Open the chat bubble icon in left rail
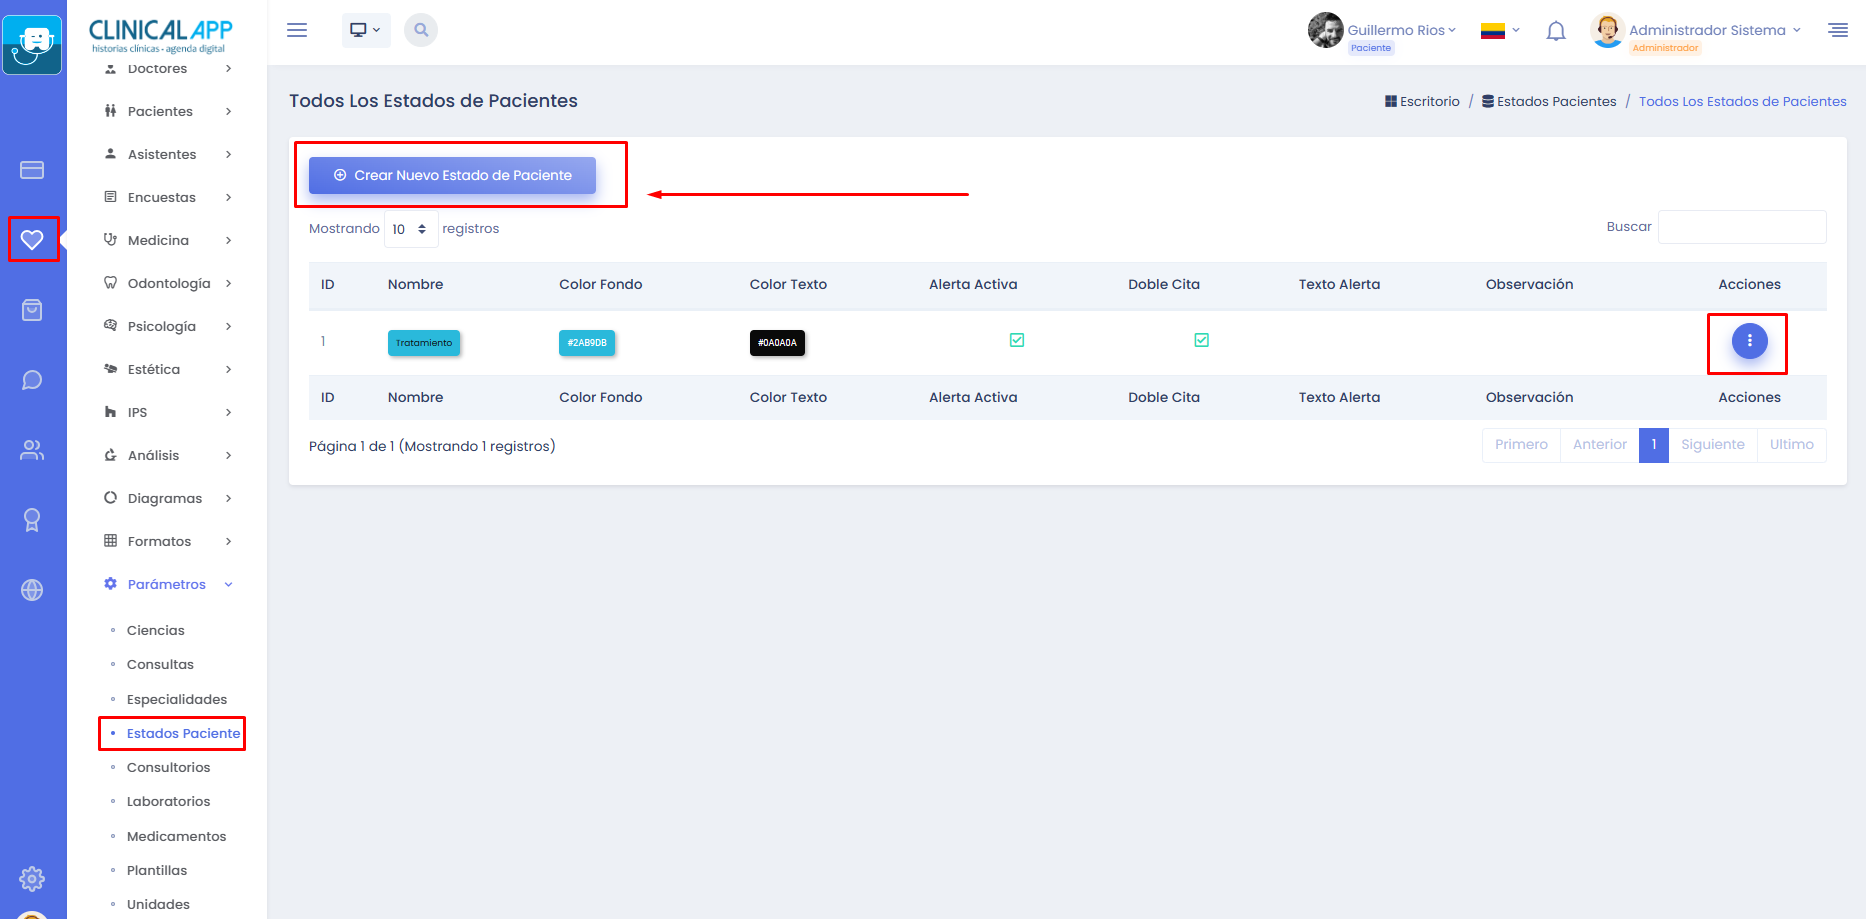 [32, 380]
